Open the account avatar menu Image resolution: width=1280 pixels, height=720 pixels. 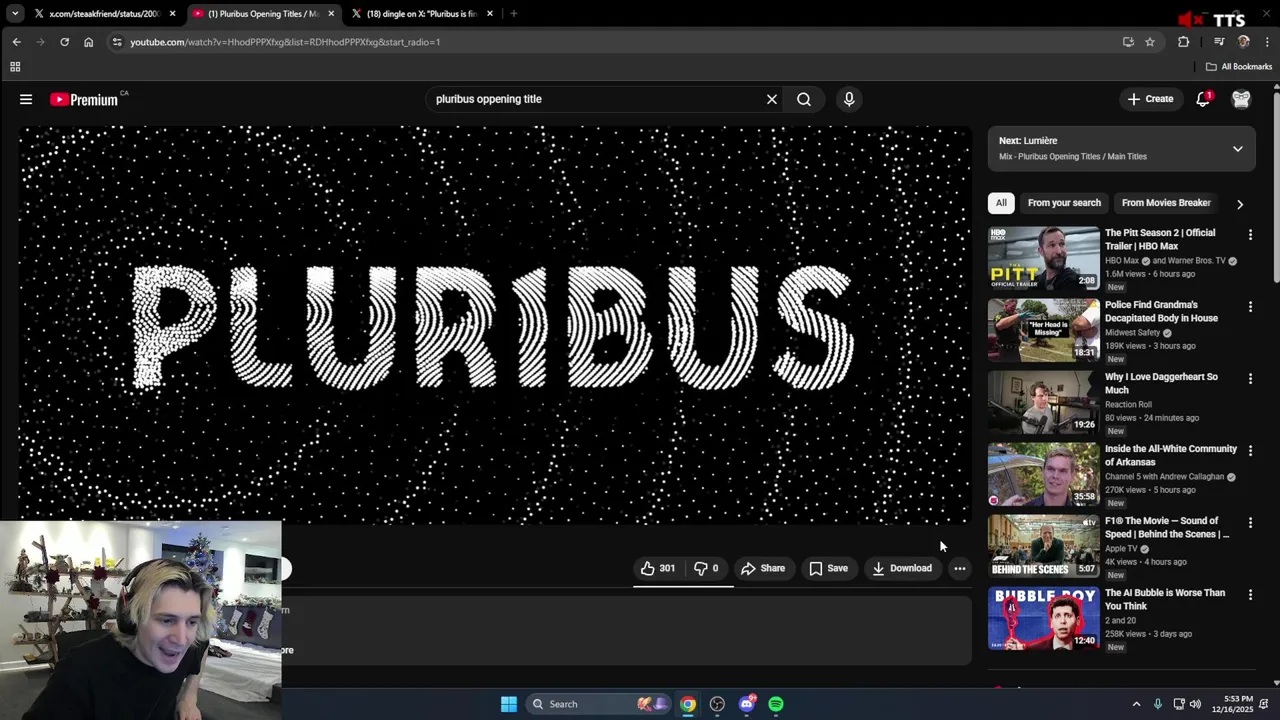(x=1241, y=99)
